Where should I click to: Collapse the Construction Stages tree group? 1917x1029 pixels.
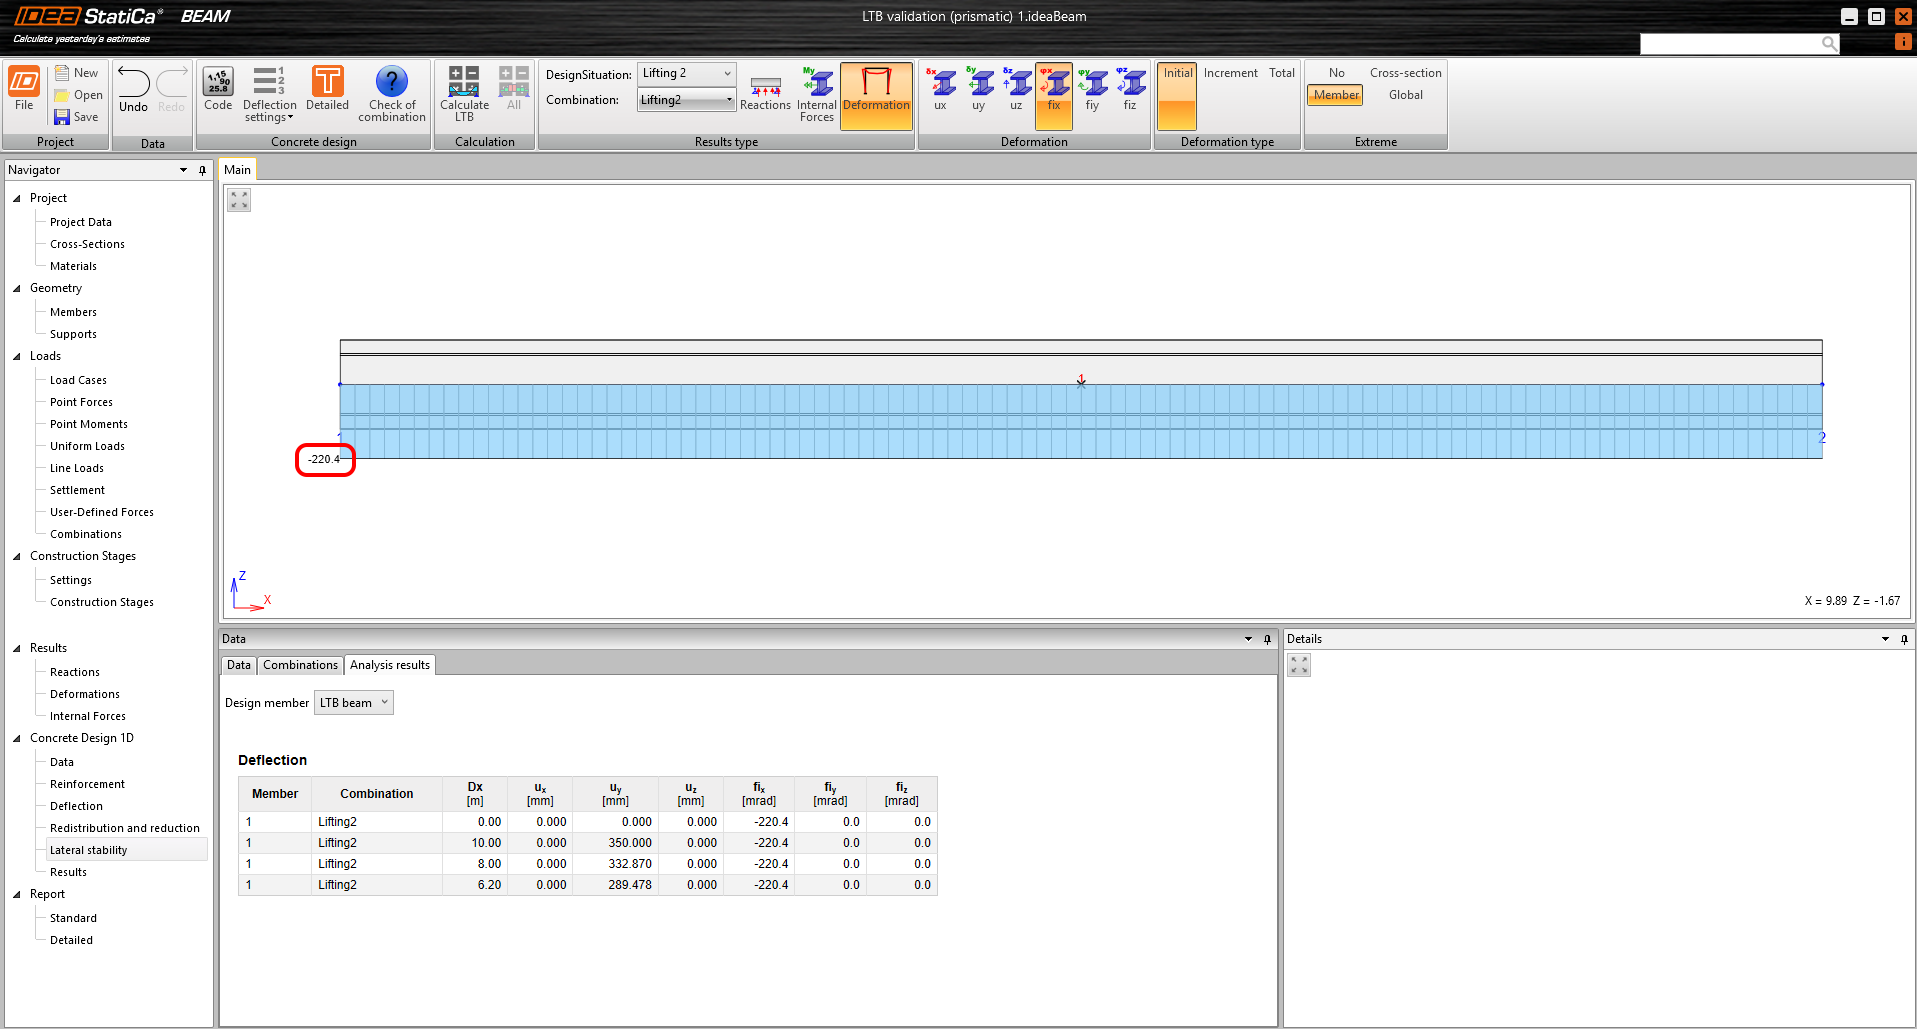(17, 556)
